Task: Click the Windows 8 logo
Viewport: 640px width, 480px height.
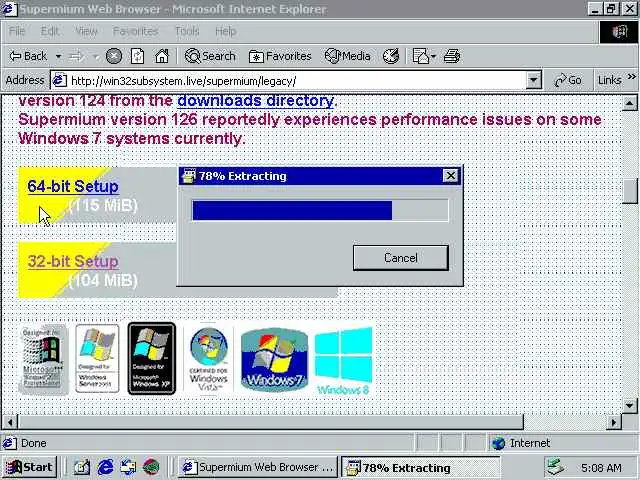Action: pos(343,361)
